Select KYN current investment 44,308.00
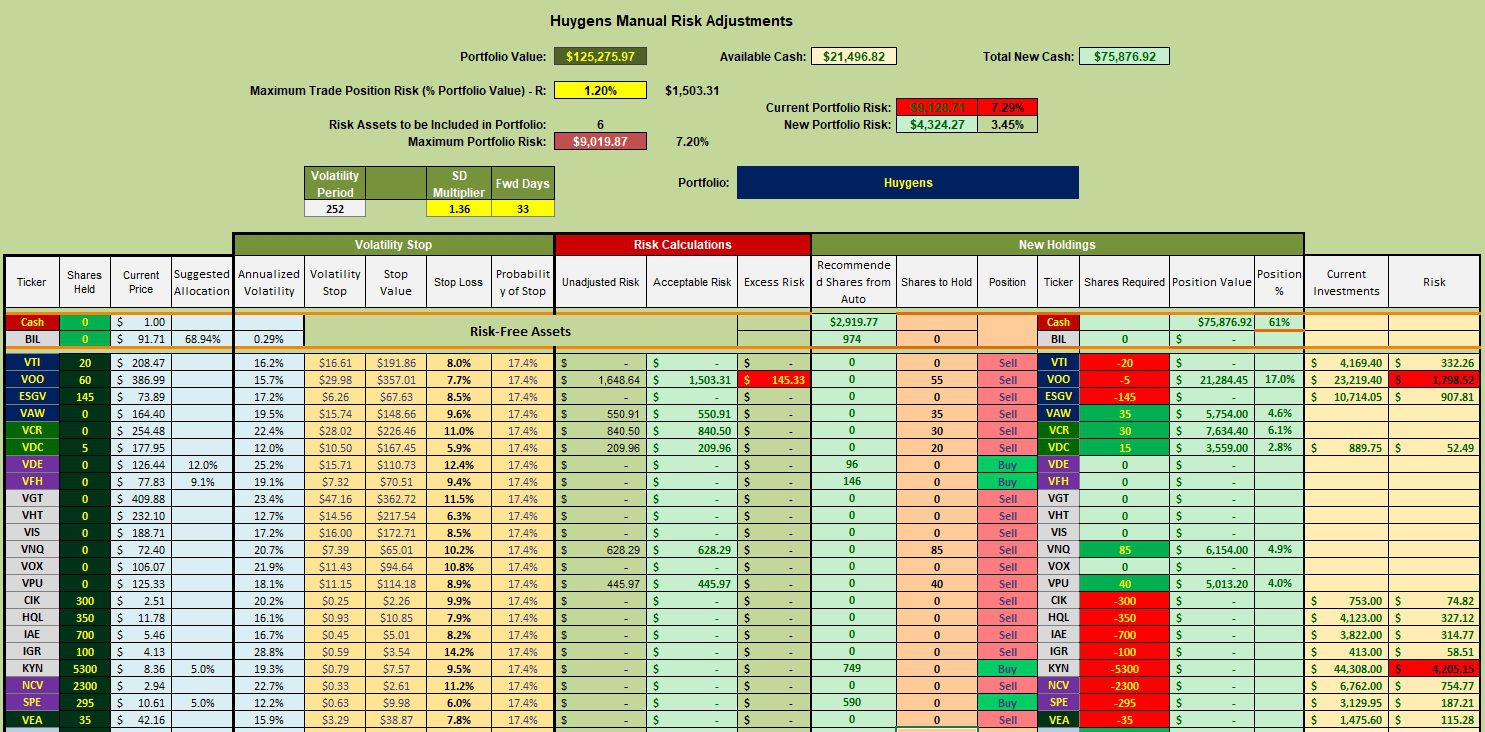 pos(1346,669)
